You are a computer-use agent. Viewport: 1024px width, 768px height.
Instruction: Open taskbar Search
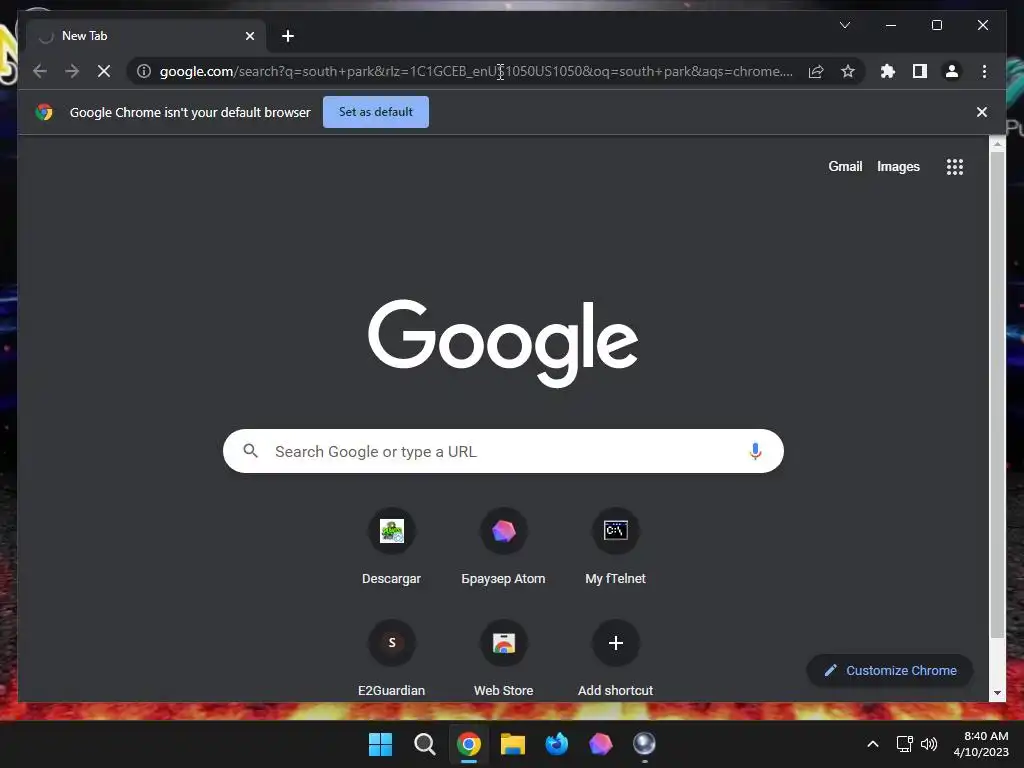click(424, 744)
